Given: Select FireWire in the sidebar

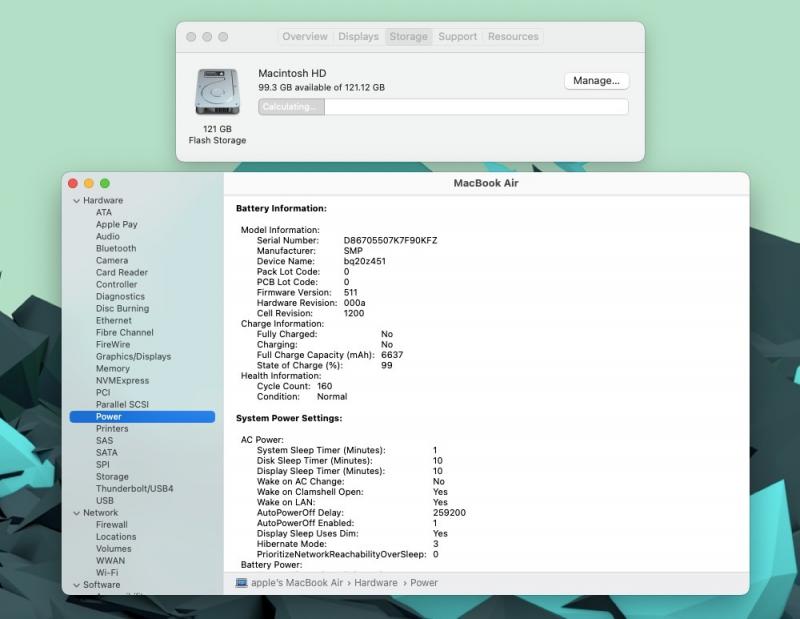Looking at the screenshot, I should (x=113, y=344).
